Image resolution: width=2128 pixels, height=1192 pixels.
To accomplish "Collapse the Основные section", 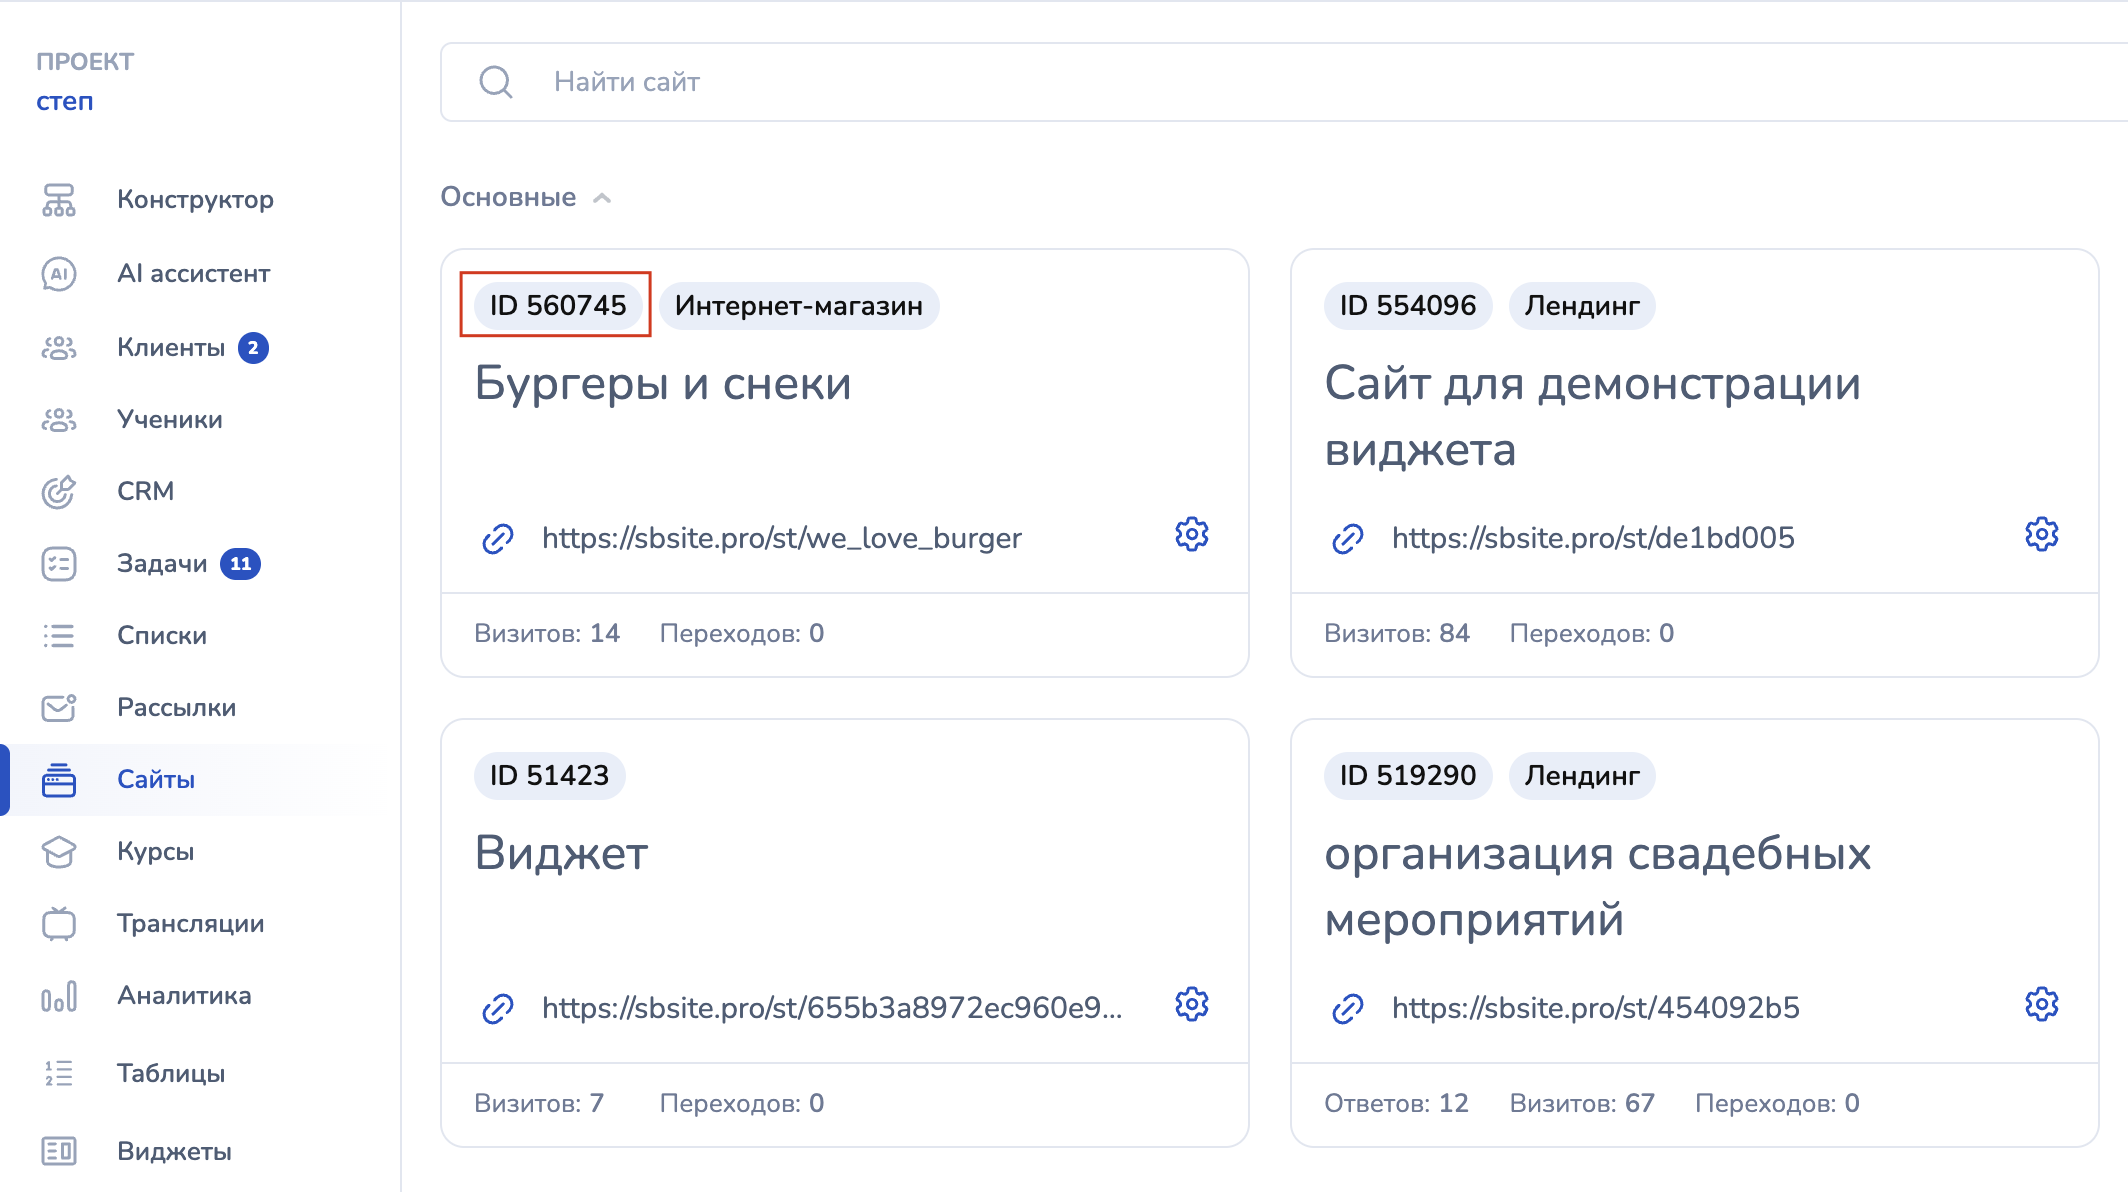I will 602,198.
